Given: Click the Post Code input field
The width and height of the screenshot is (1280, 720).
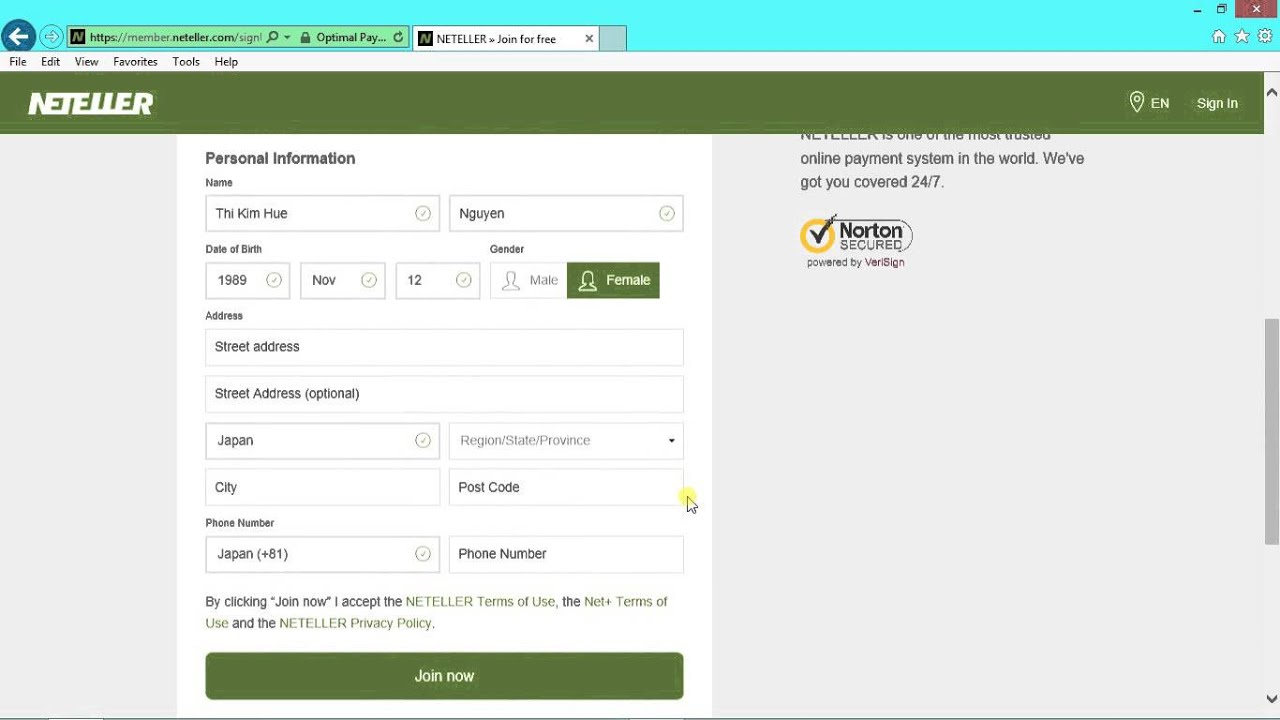Looking at the screenshot, I should click(566, 487).
